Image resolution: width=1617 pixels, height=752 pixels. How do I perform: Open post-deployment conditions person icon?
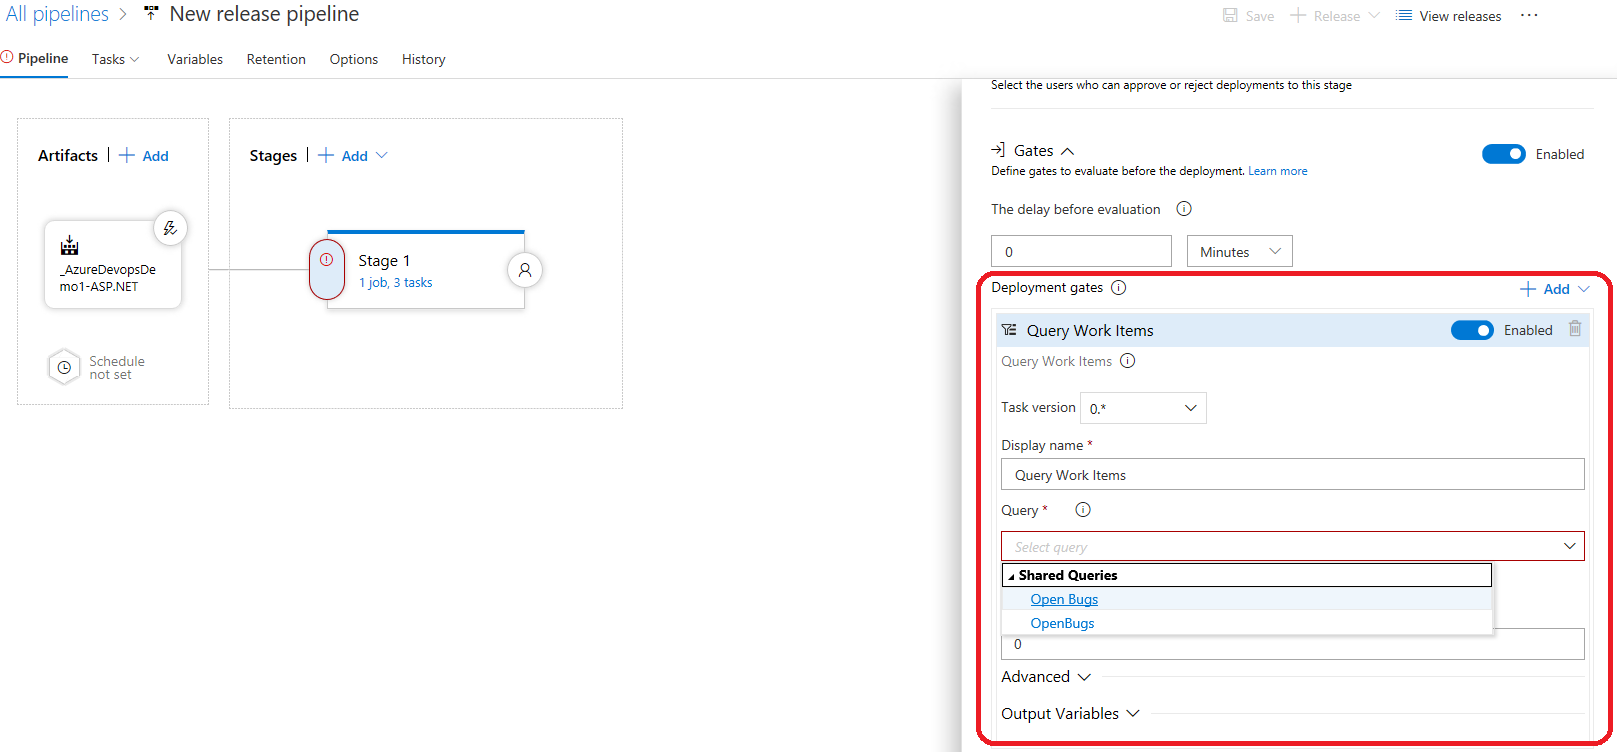click(525, 270)
